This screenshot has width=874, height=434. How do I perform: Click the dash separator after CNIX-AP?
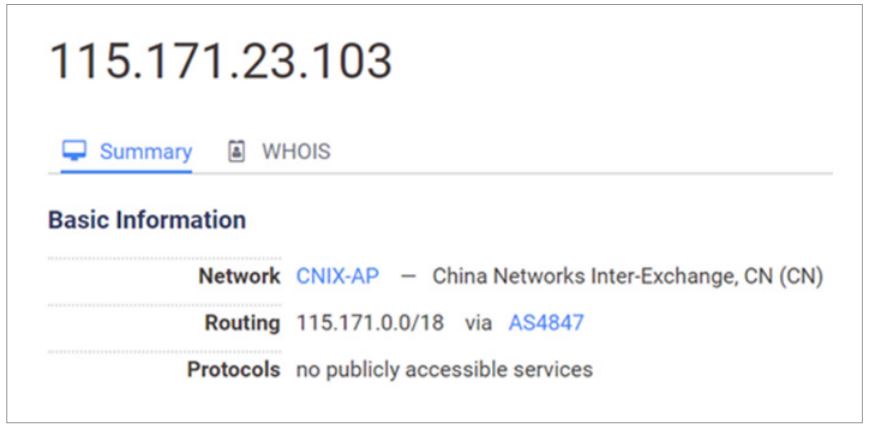click(x=407, y=276)
